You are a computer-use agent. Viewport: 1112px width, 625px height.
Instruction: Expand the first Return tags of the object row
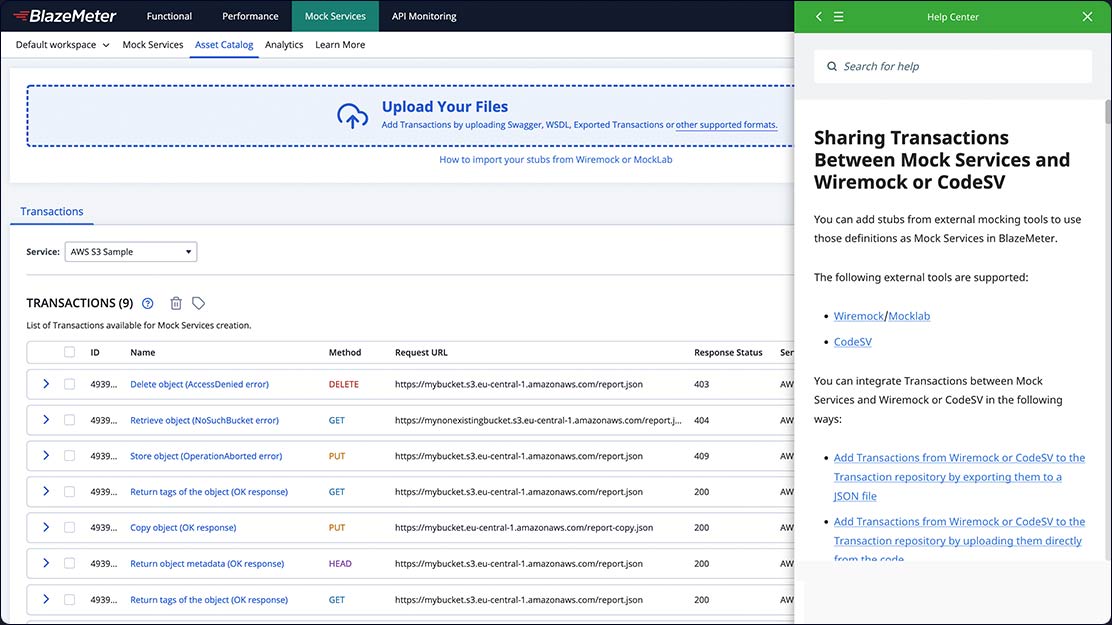(46, 491)
